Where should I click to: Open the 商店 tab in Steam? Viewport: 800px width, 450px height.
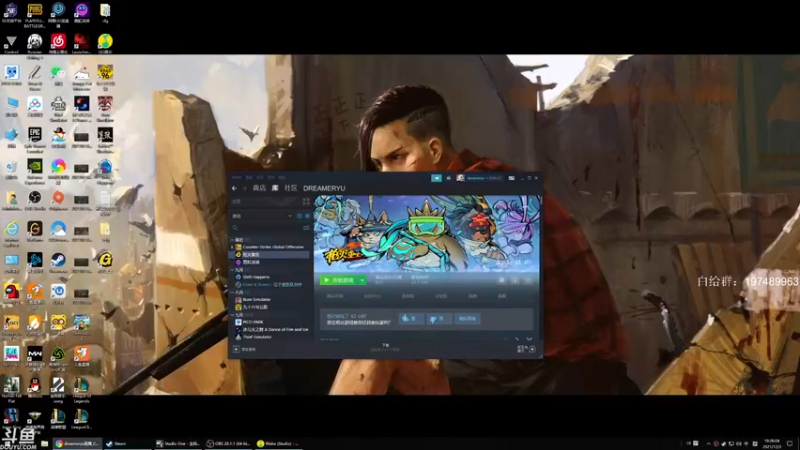coord(259,188)
